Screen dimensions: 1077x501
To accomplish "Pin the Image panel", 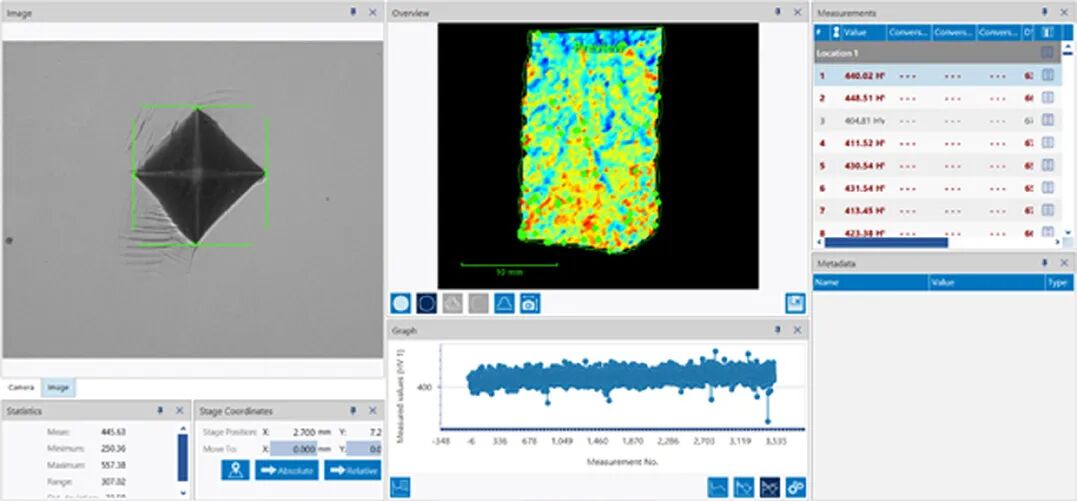I will [353, 12].
